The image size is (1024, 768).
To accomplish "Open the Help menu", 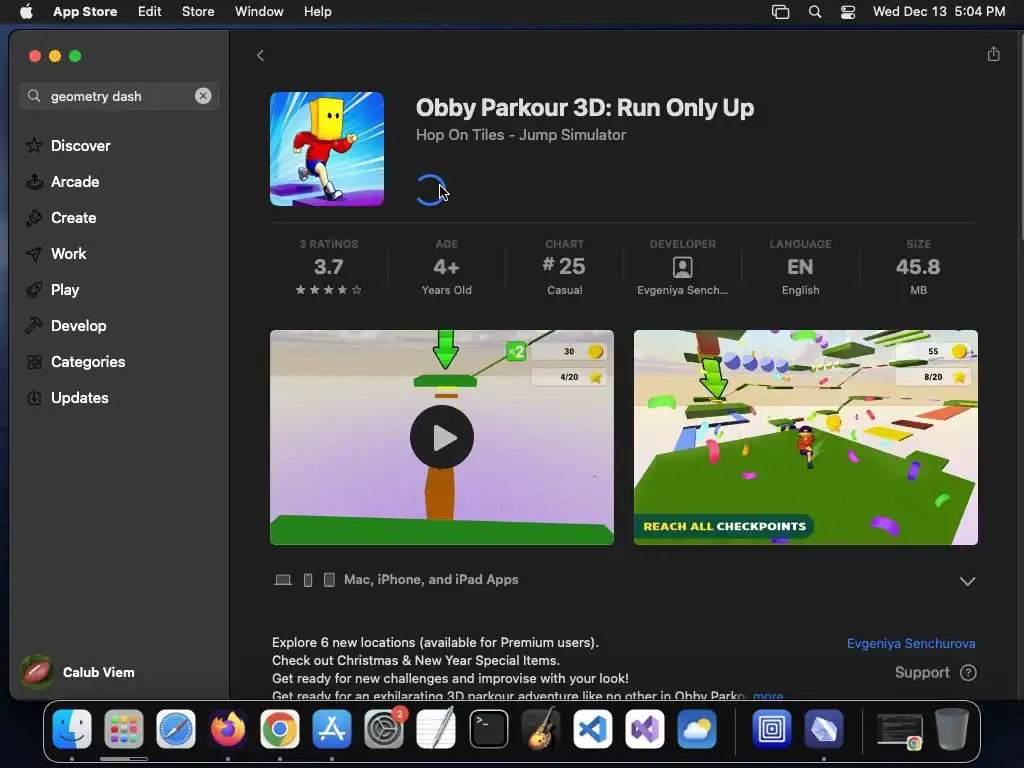I will [x=317, y=12].
